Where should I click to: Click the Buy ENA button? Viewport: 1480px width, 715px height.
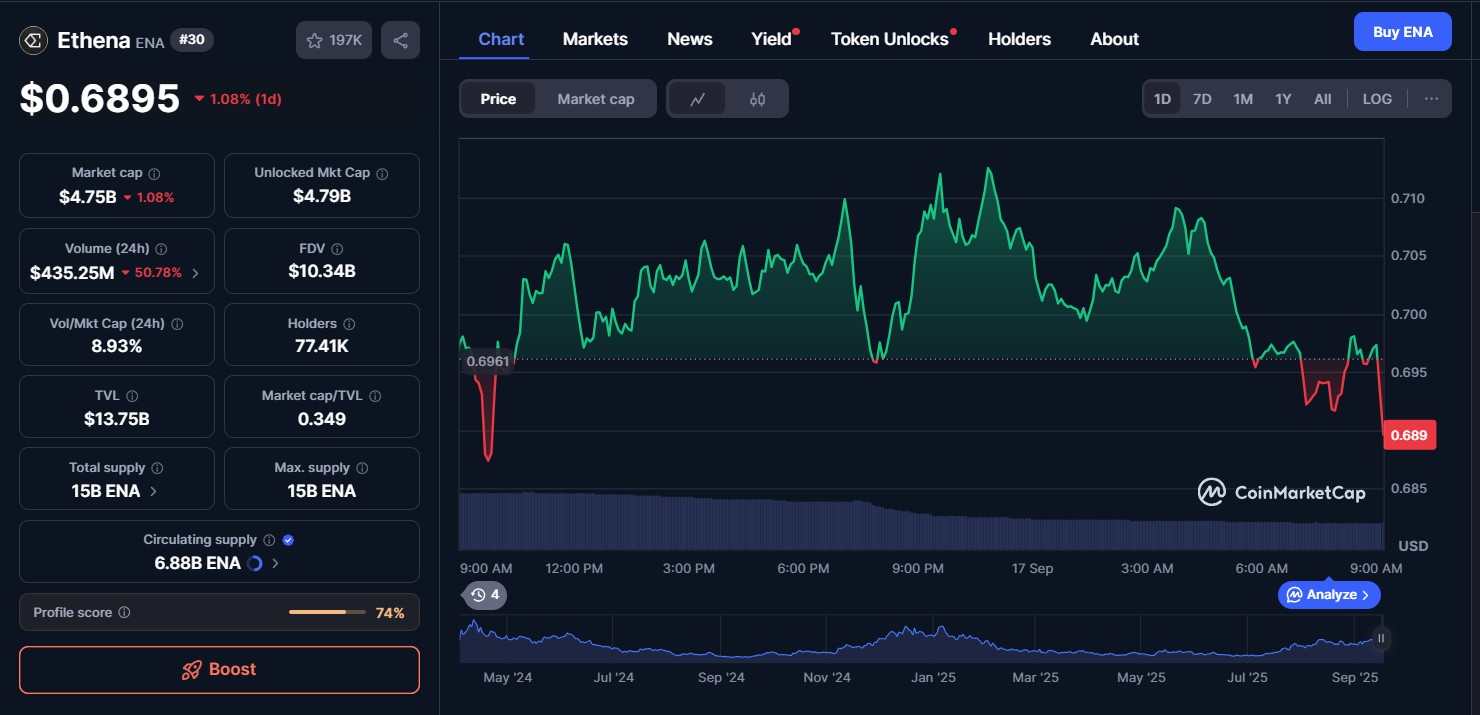tap(1402, 32)
